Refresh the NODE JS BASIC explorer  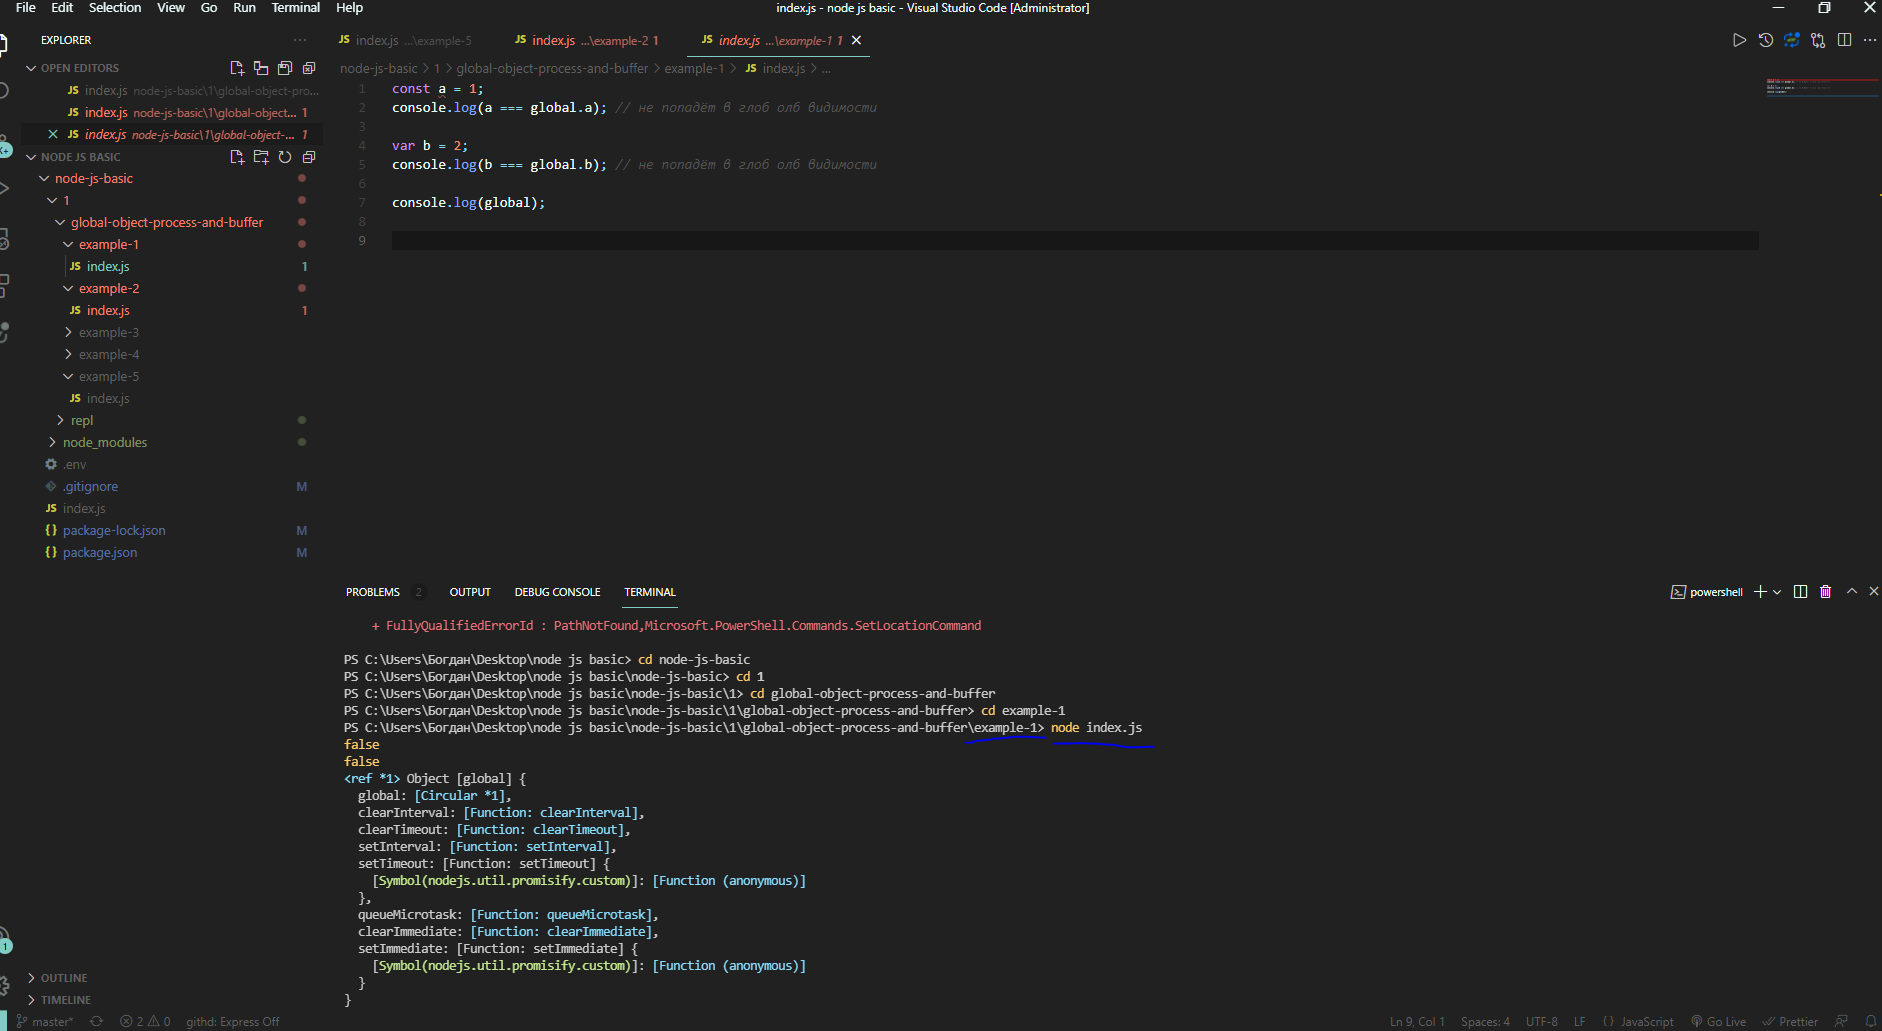coord(285,157)
